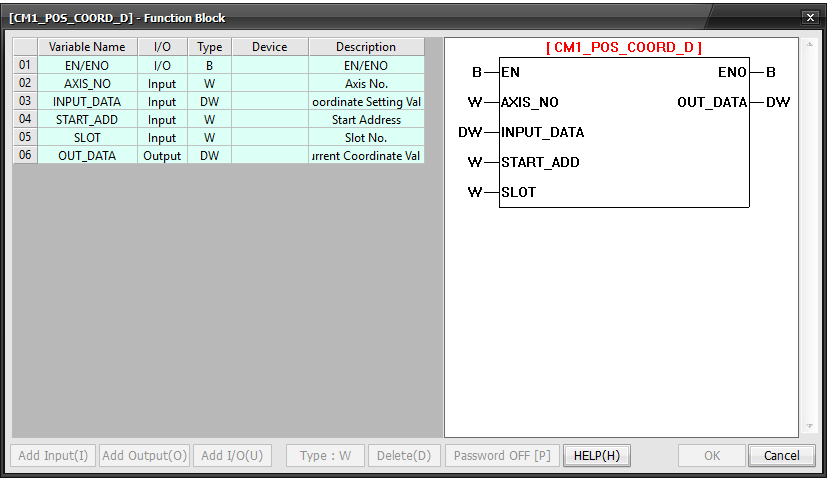Image resolution: width=827 pixels, height=478 pixels.
Task: Click the Add I/O(U) button
Action: [232, 455]
